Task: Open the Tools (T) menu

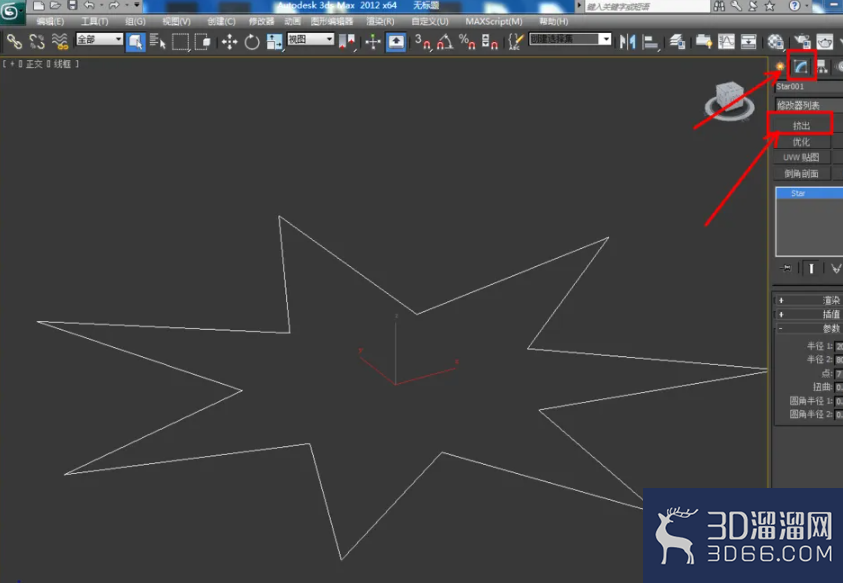Action: (x=95, y=22)
